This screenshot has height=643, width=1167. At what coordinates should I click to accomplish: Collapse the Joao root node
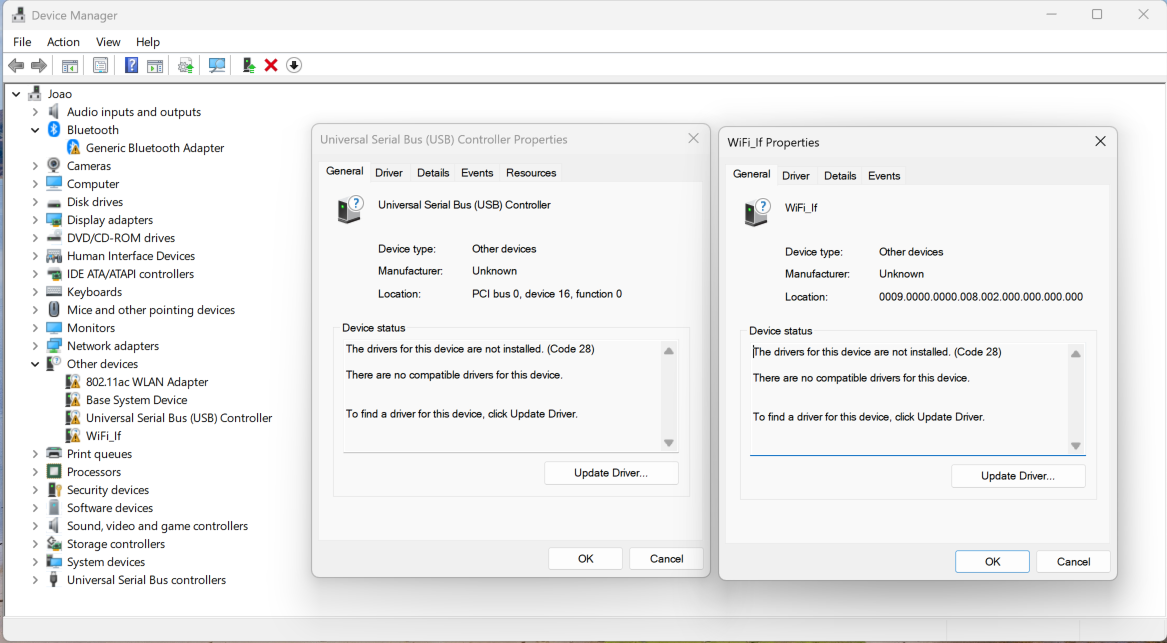tap(16, 94)
